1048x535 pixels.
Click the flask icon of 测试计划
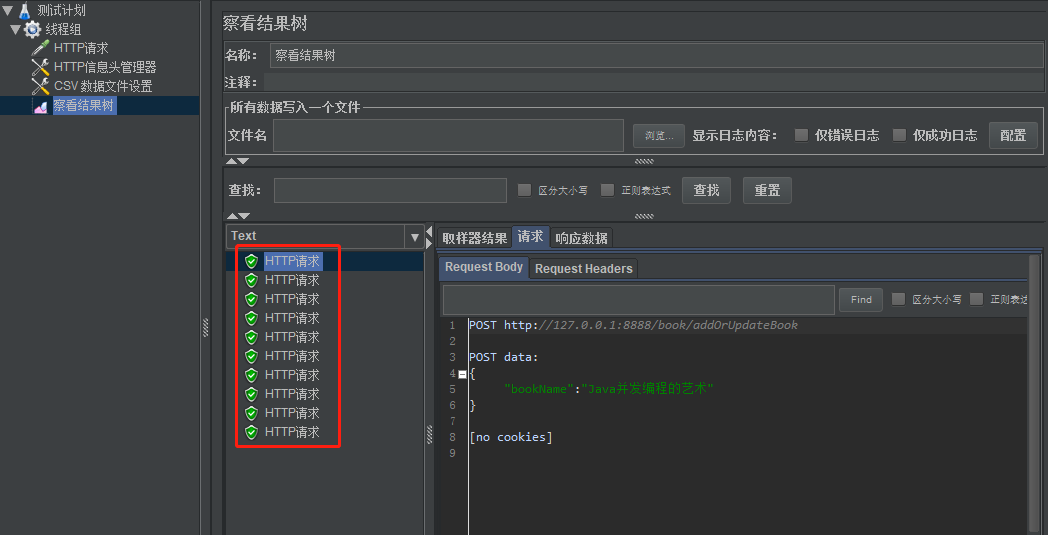25,11
